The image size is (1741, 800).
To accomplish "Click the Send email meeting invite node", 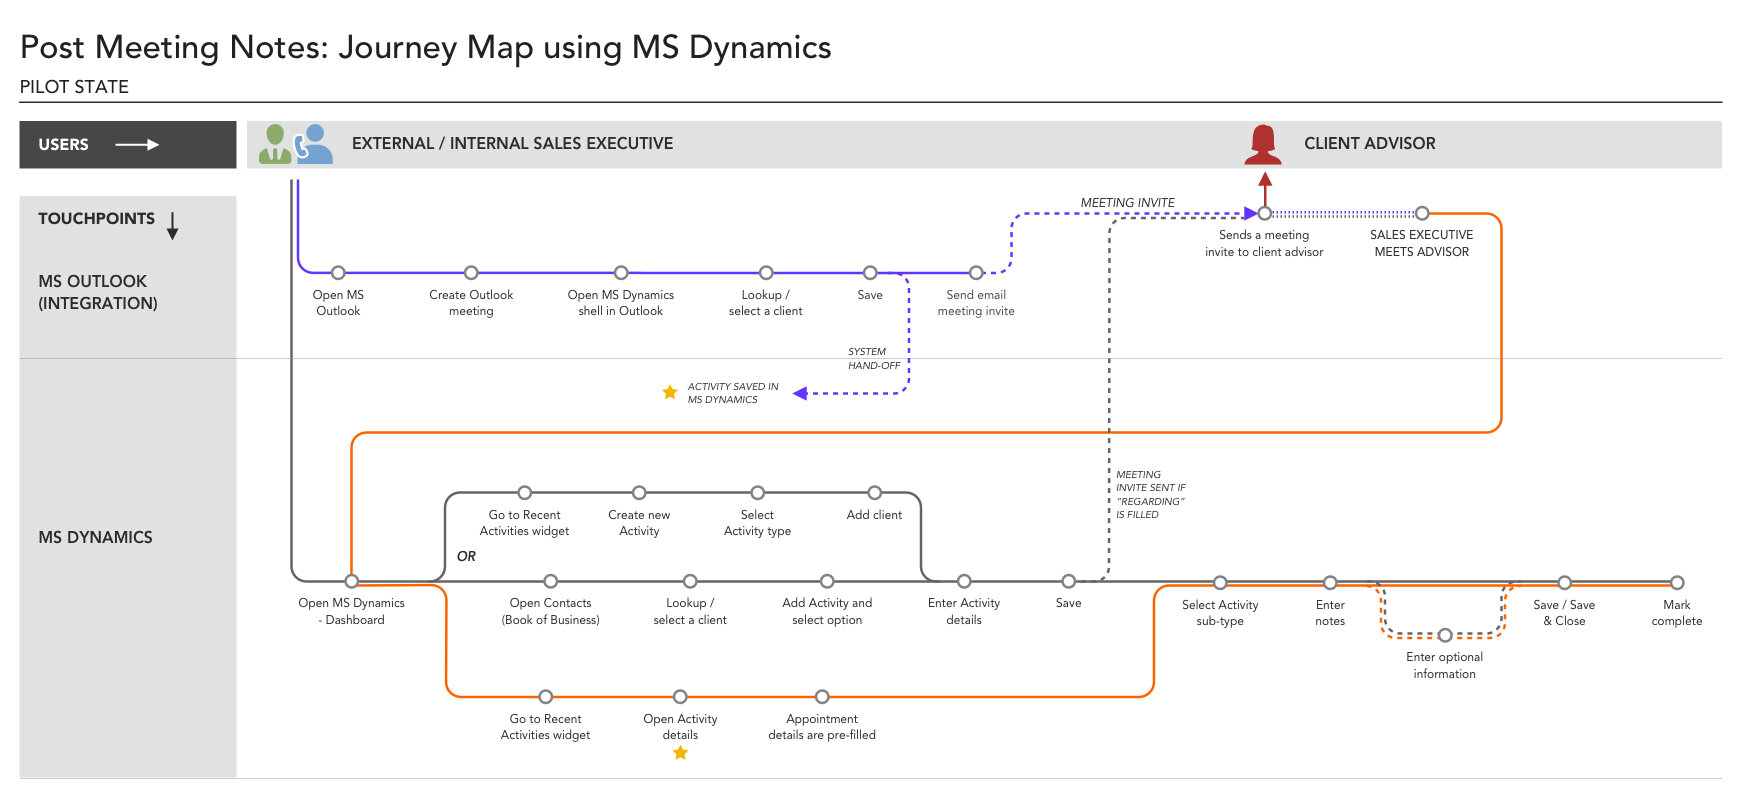I will click(976, 273).
